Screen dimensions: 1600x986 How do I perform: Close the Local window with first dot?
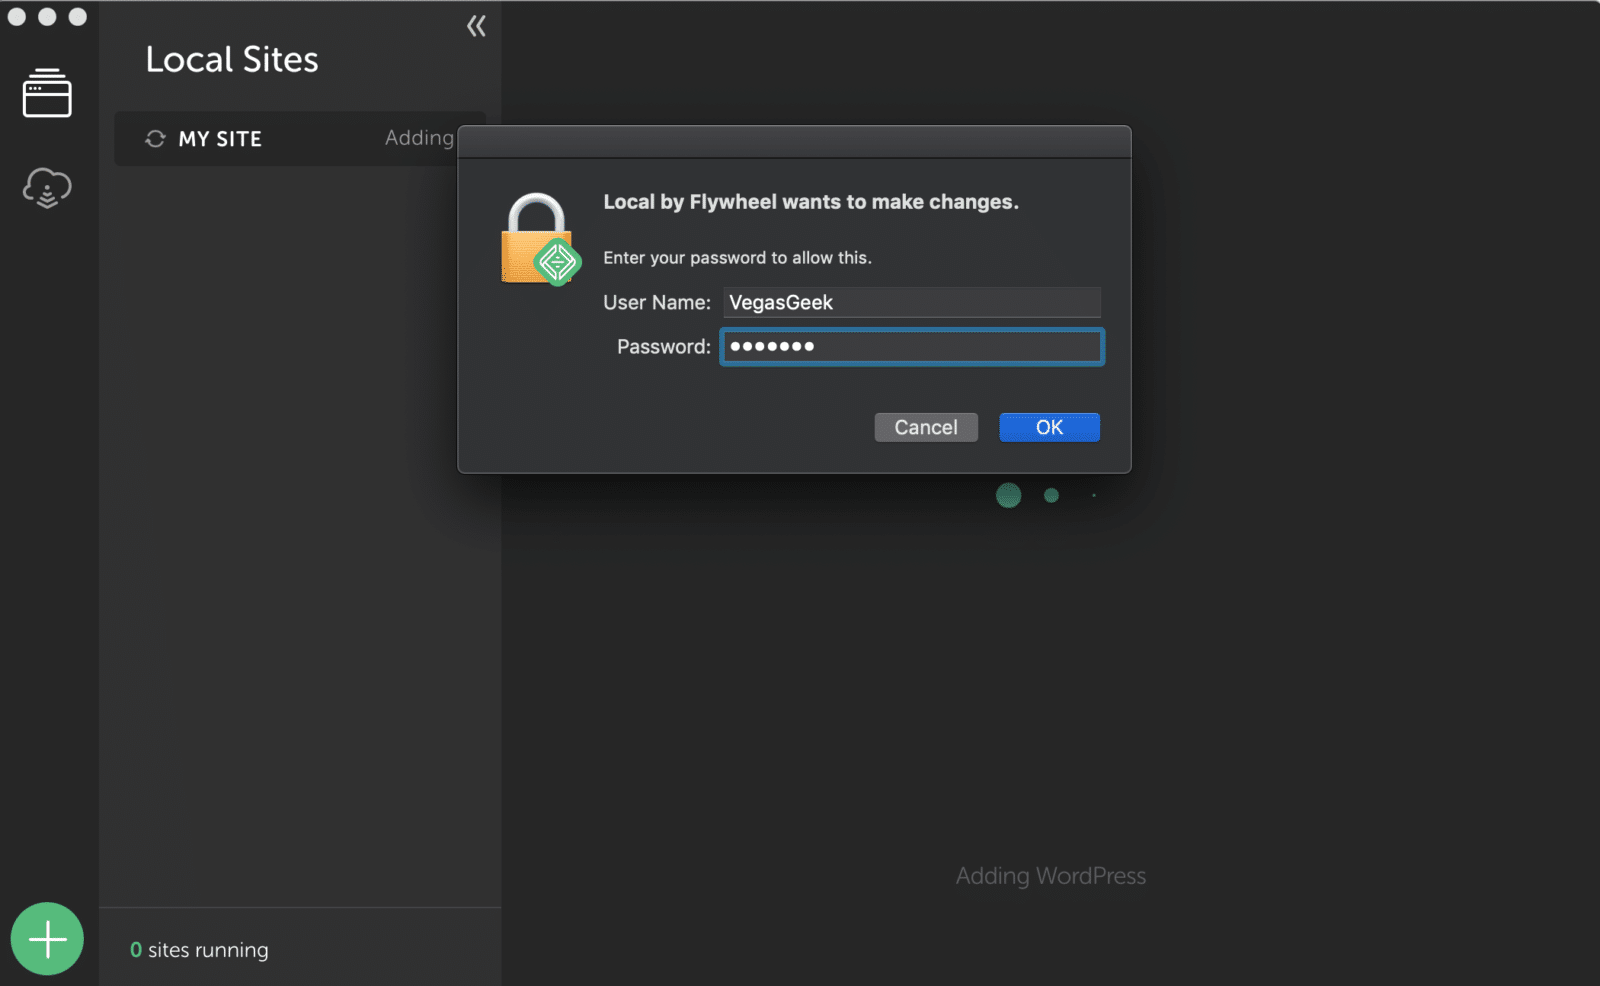17,16
